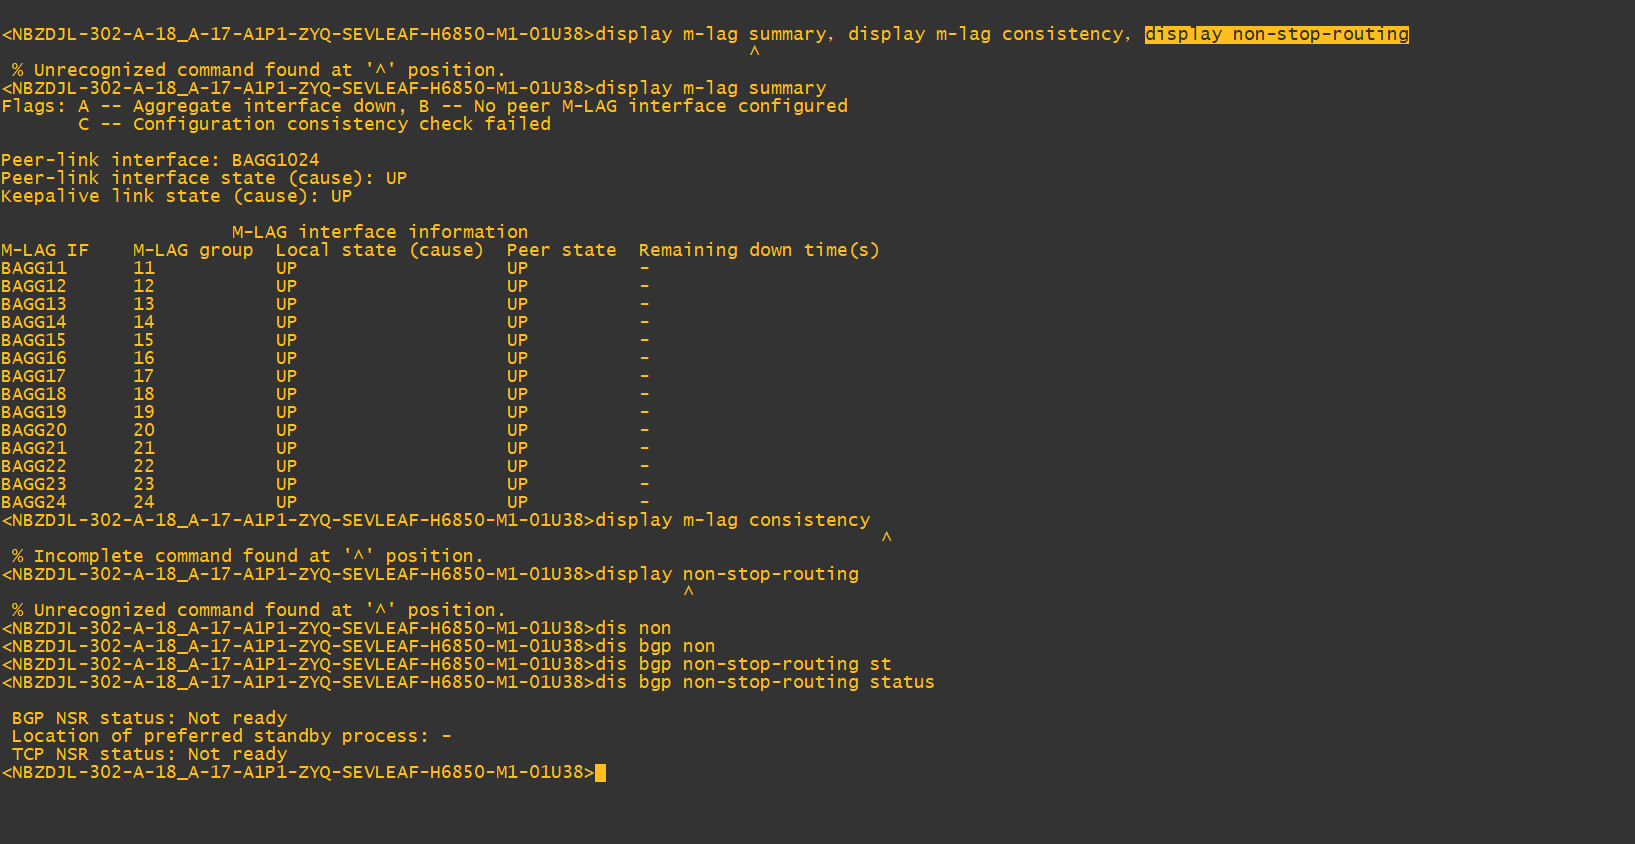Click the dis bgp non-stop-routing status command
The height and width of the screenshot is (844, 1635).
point(765,682)
